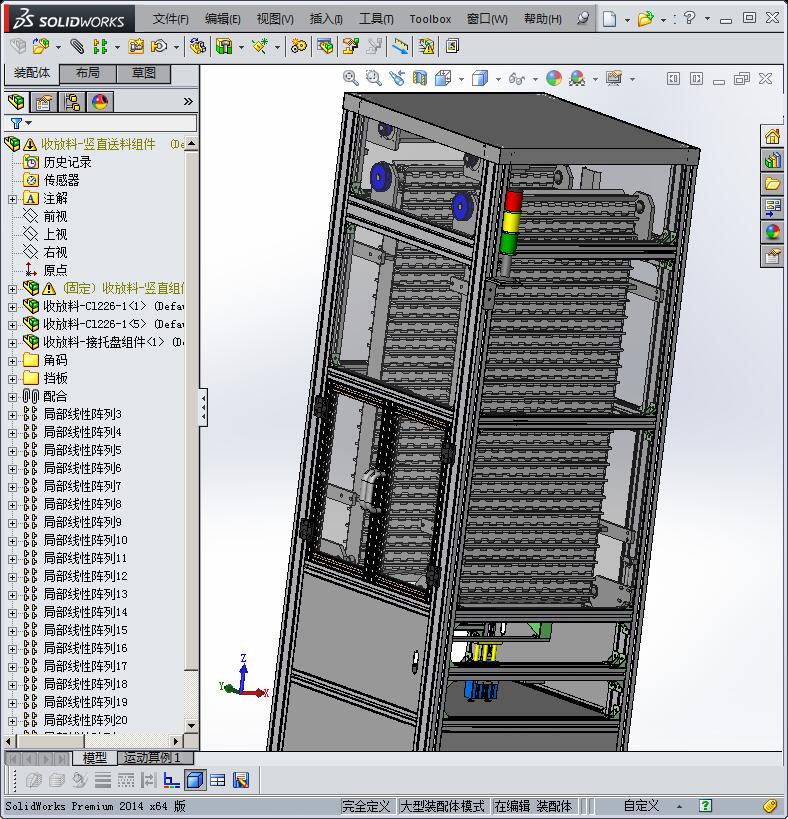This screenshot has width=788, height=819.
Task: Toggle the Hide/Show Items glasses icon
Action: [515, 78]
